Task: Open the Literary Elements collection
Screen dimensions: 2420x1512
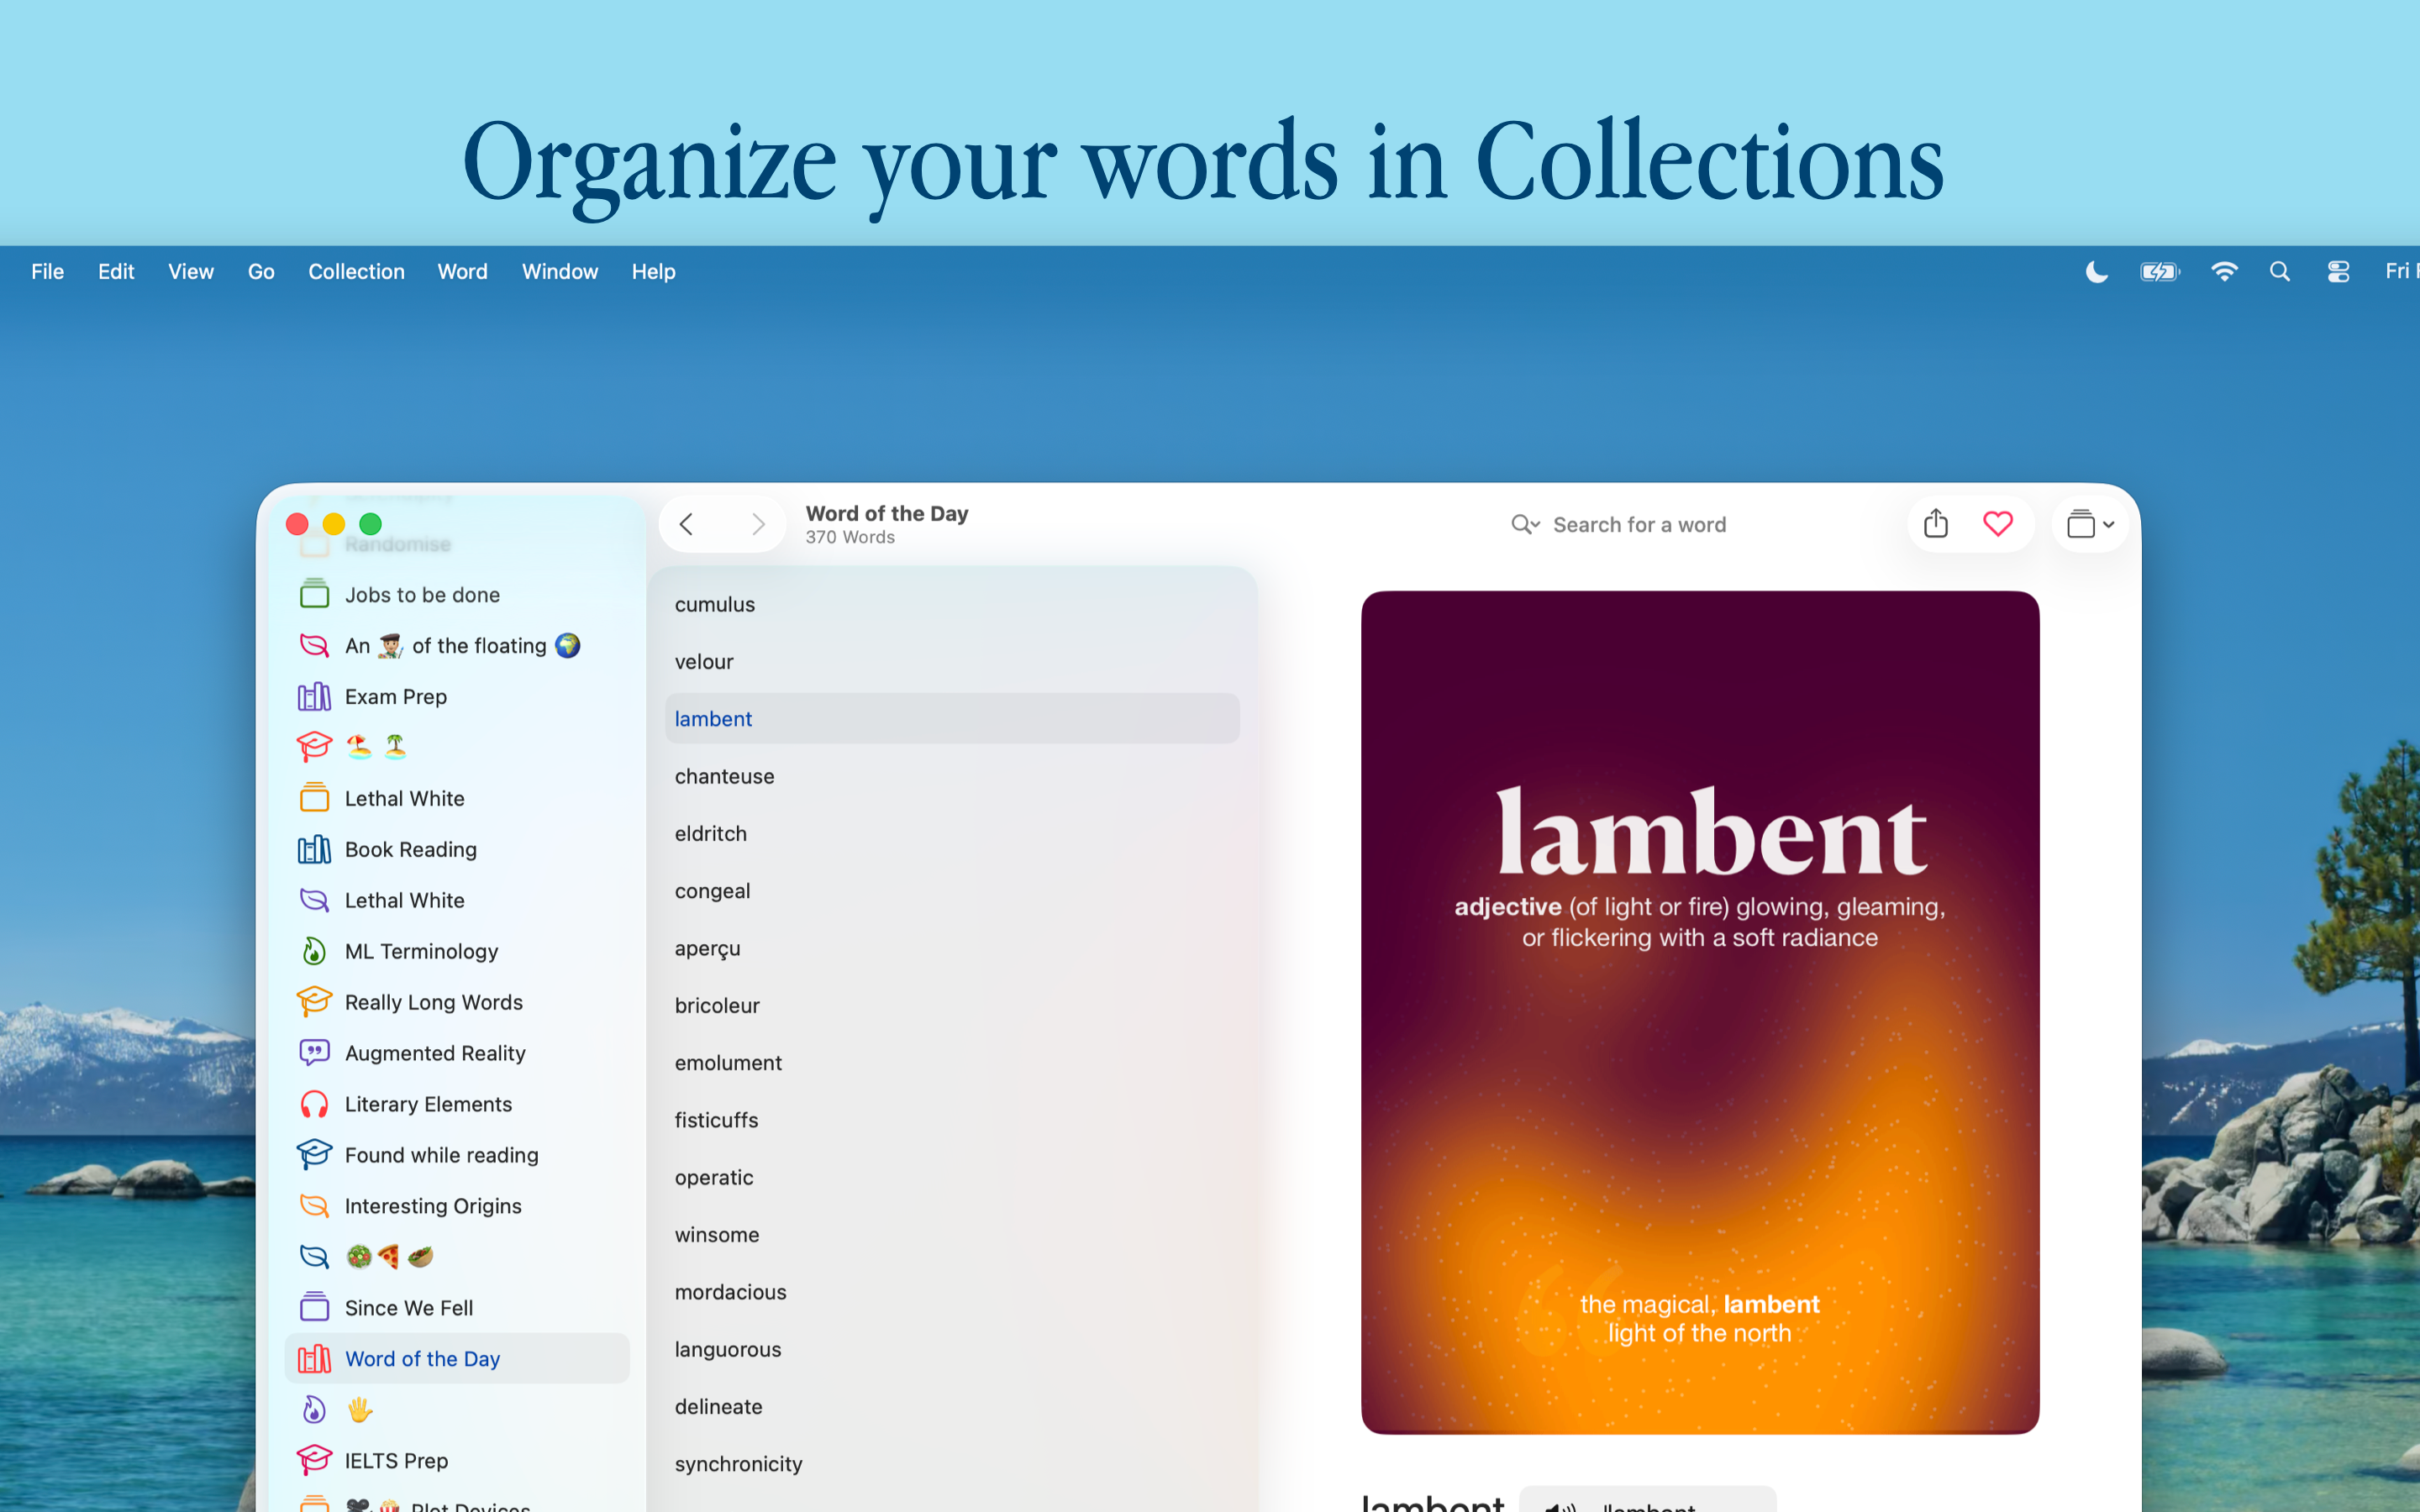Action: point(457,1104)
